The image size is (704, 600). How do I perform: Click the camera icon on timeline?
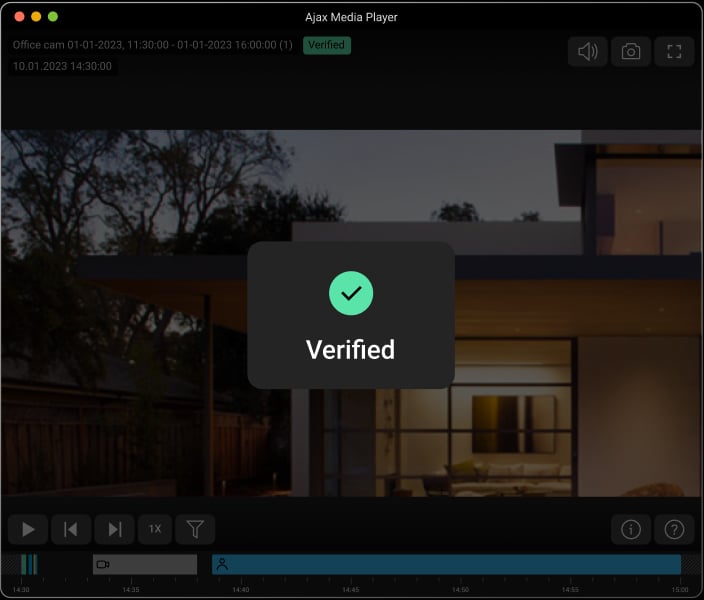[x=102, y=564]
